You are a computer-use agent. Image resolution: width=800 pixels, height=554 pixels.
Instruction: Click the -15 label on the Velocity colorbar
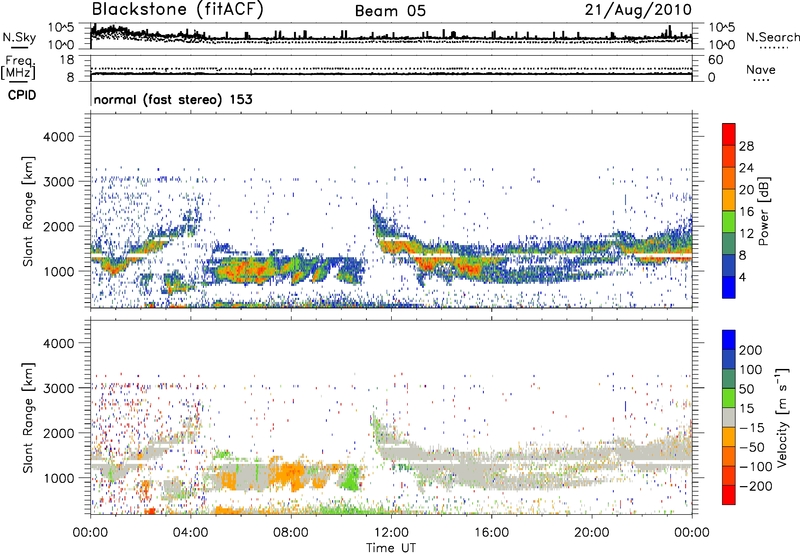[752, 427]
